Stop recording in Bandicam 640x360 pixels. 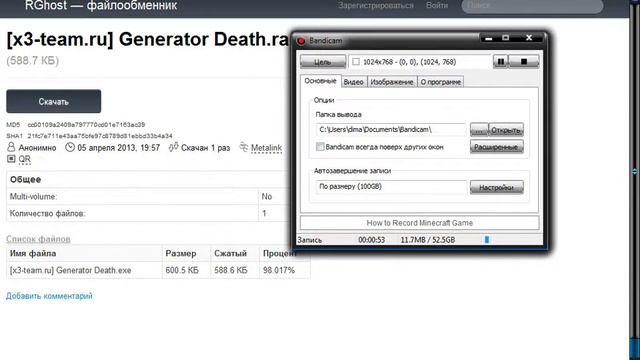pos(524,62)
